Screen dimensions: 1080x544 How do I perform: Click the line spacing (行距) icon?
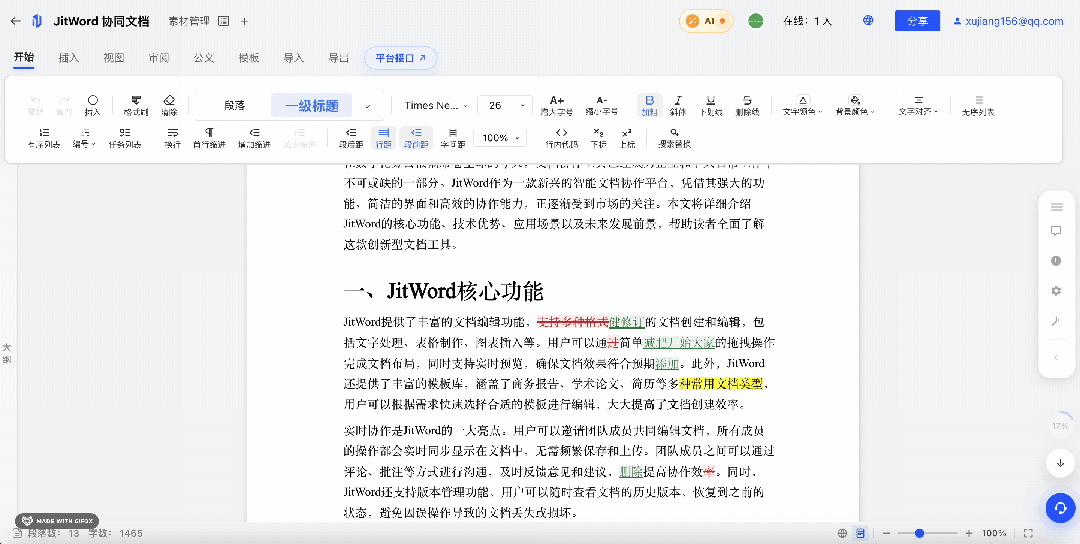click(384, 138)
